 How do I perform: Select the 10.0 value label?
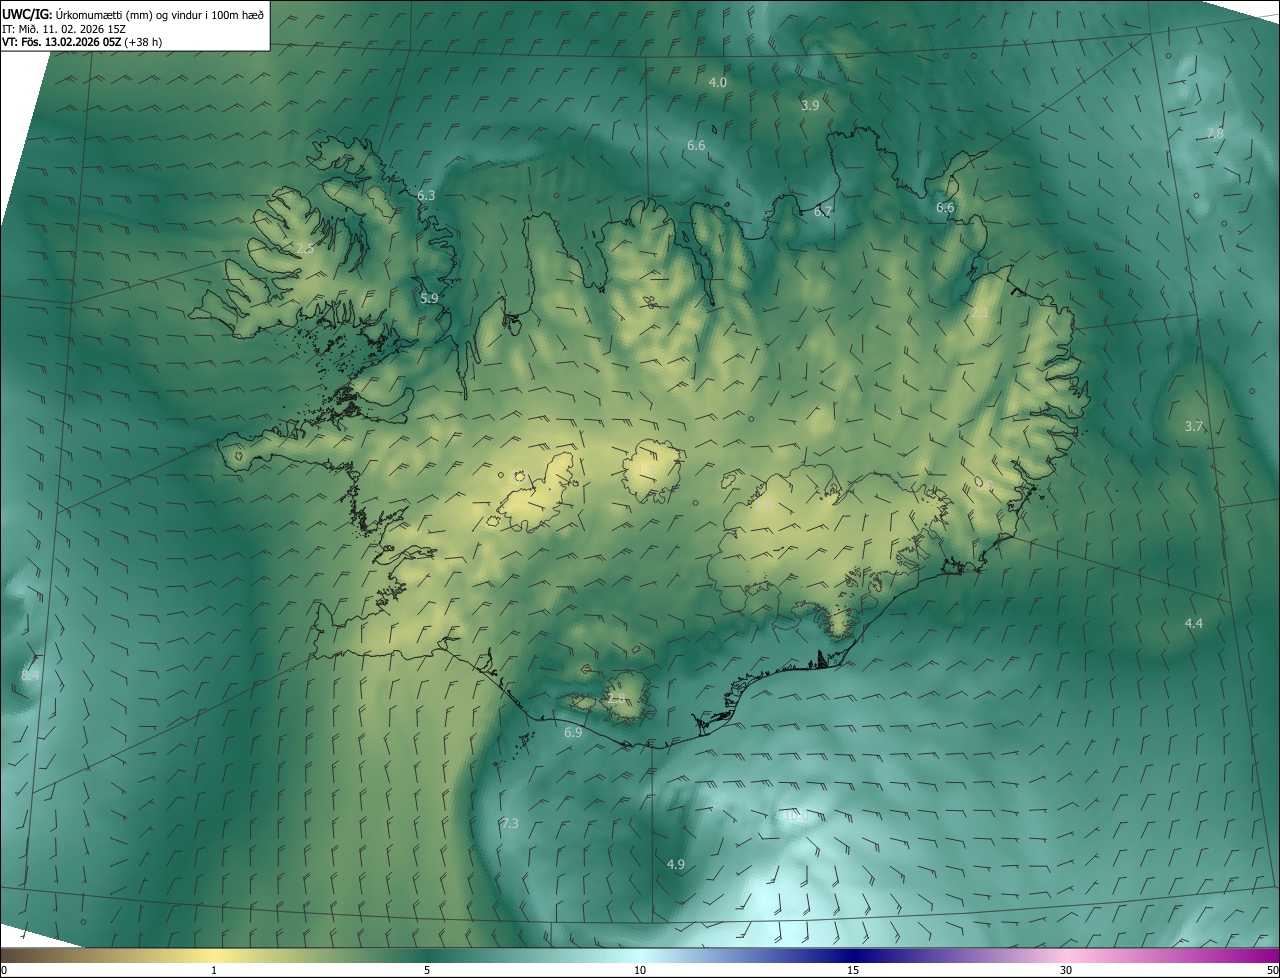click(x=796, y=816)
